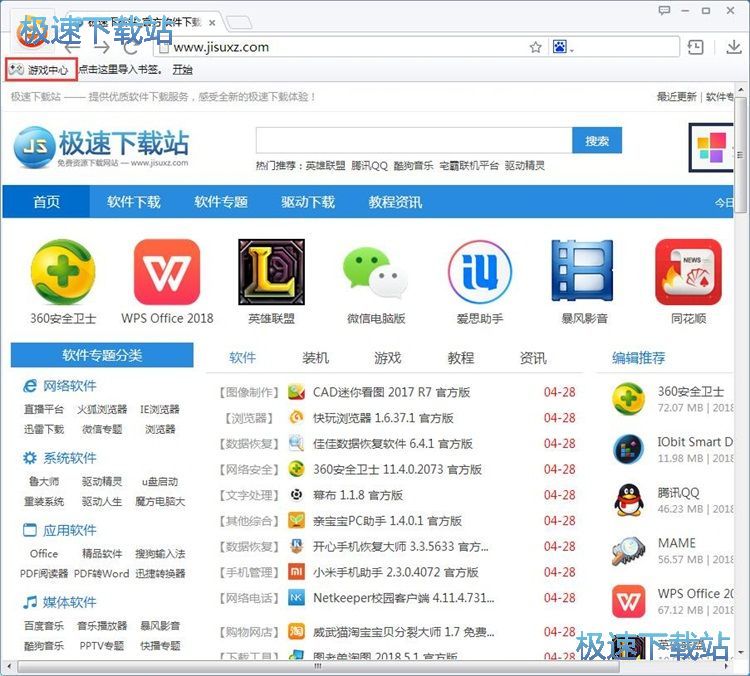Click the scroll down arrow of vertical scrollbar
This screenshot has height=676, width=750.
point(741,652)
